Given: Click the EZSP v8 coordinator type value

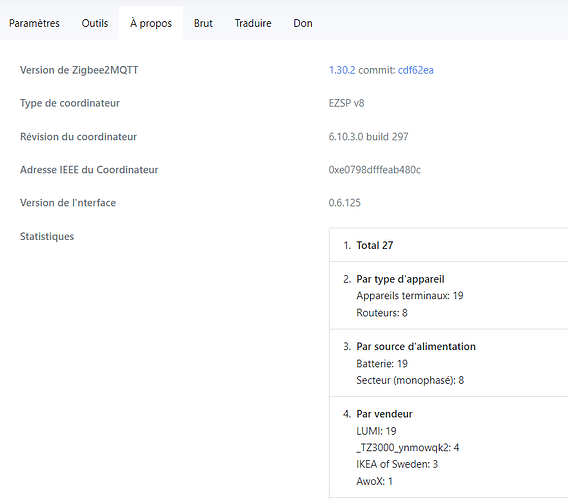Looking at the screenshot, I should click(346, 103).
